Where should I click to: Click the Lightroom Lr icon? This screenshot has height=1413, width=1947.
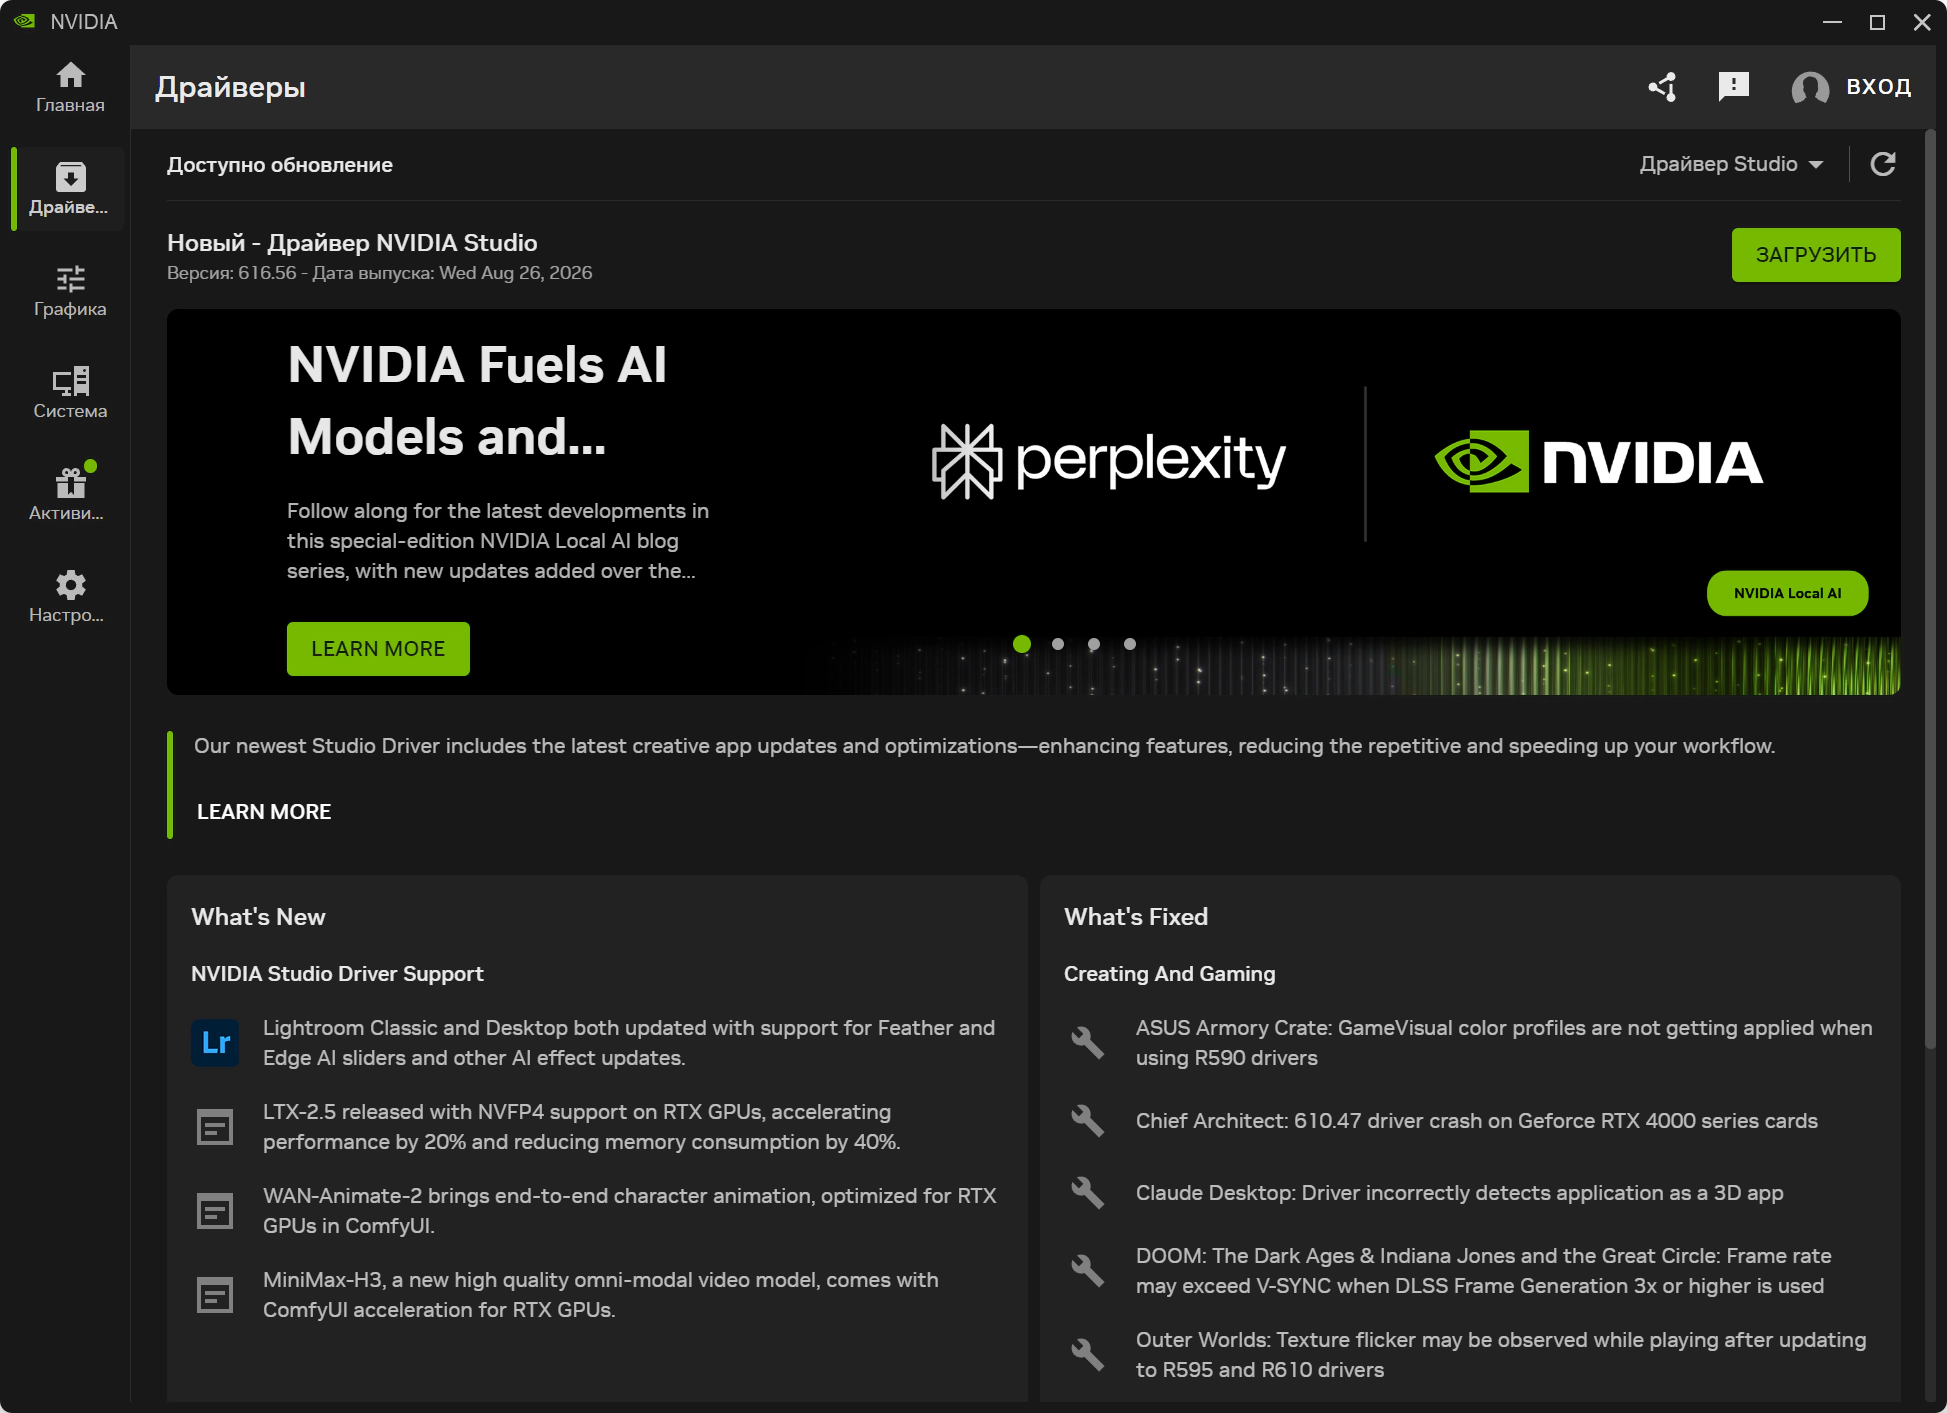pyautogui.click(x=215, y=1043)
